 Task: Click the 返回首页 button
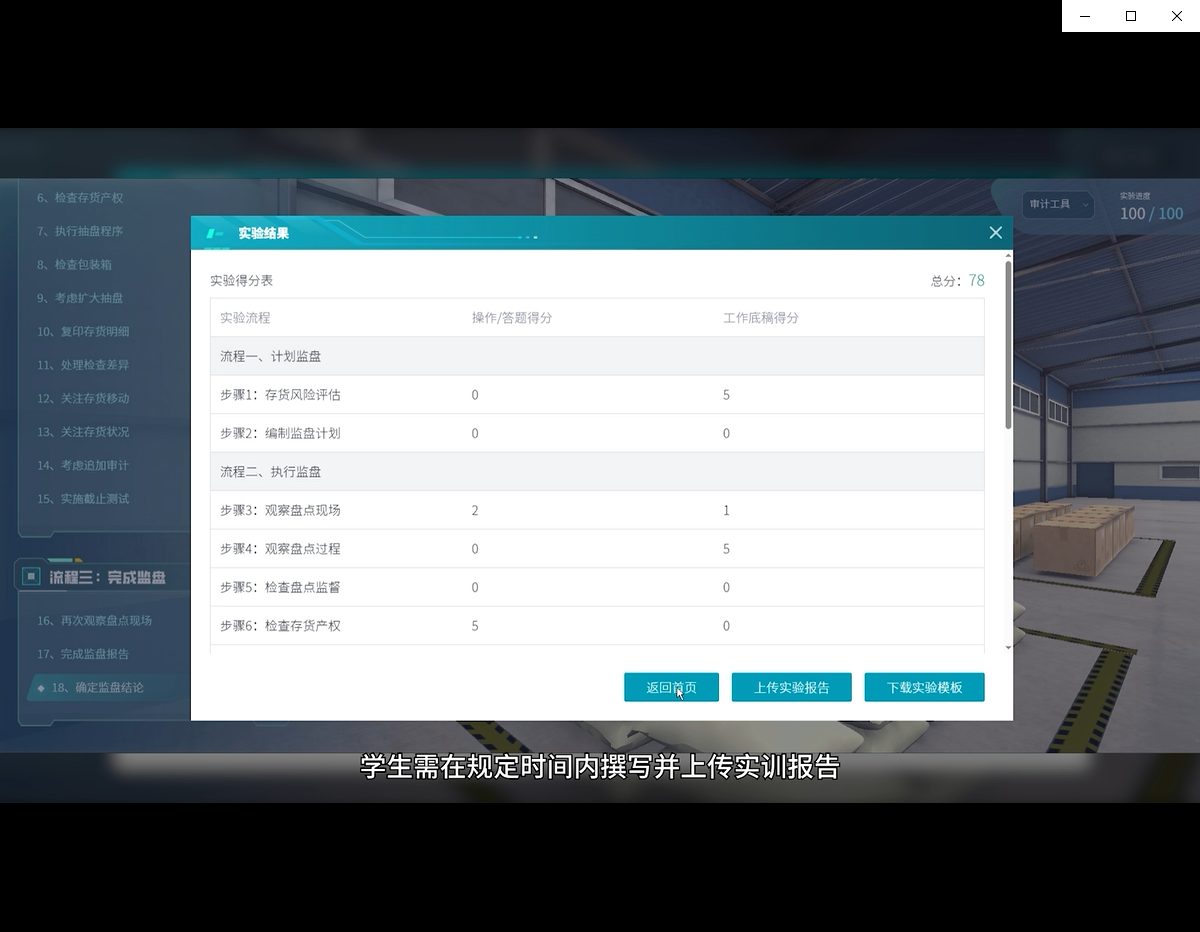click(671, 687)
